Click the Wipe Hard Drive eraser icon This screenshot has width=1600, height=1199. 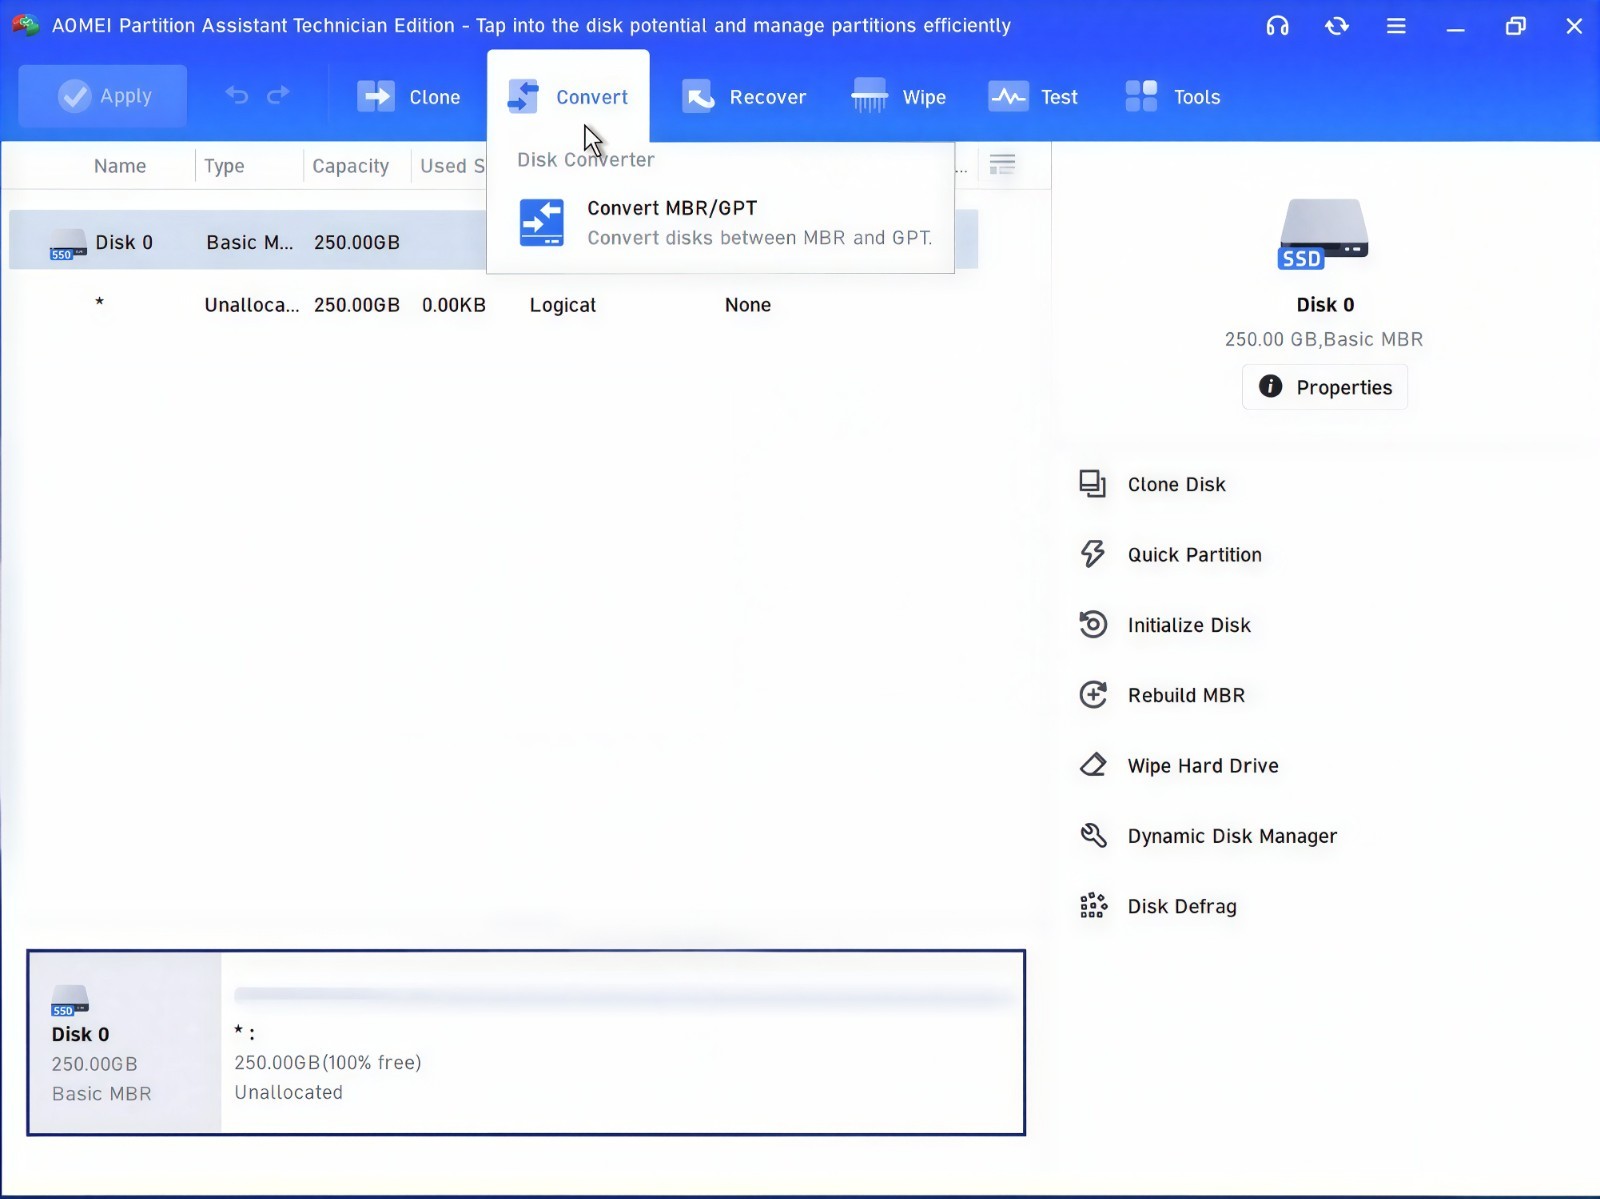click(1092, 765)
